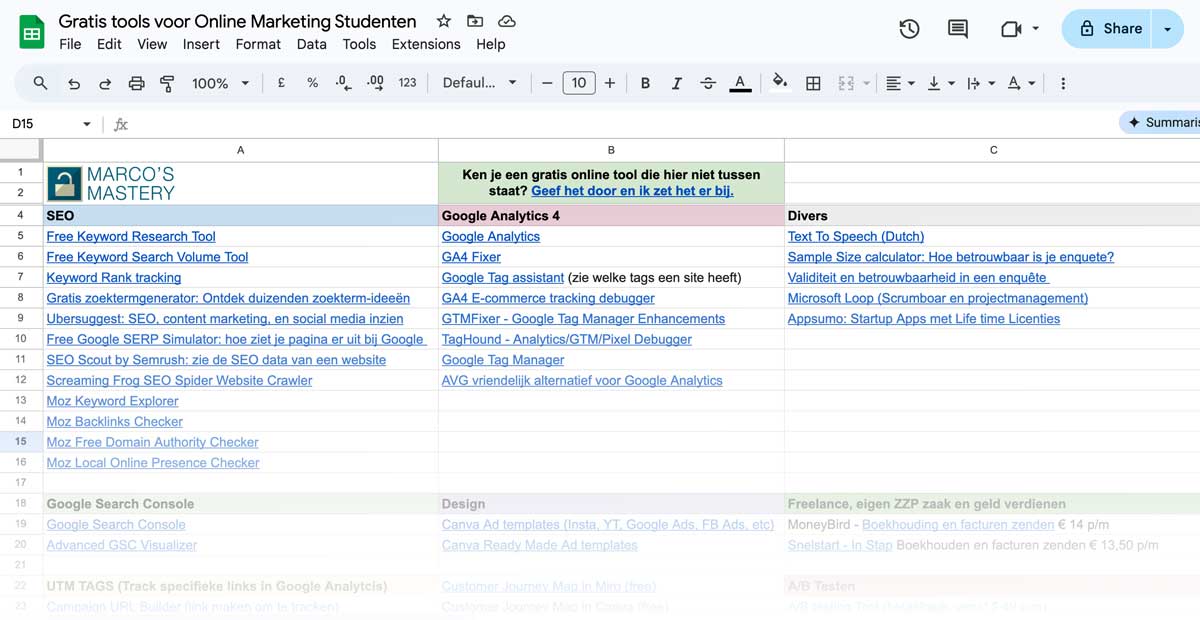Open the Insert menu
1200x620 pixels.
pos(201,44)
